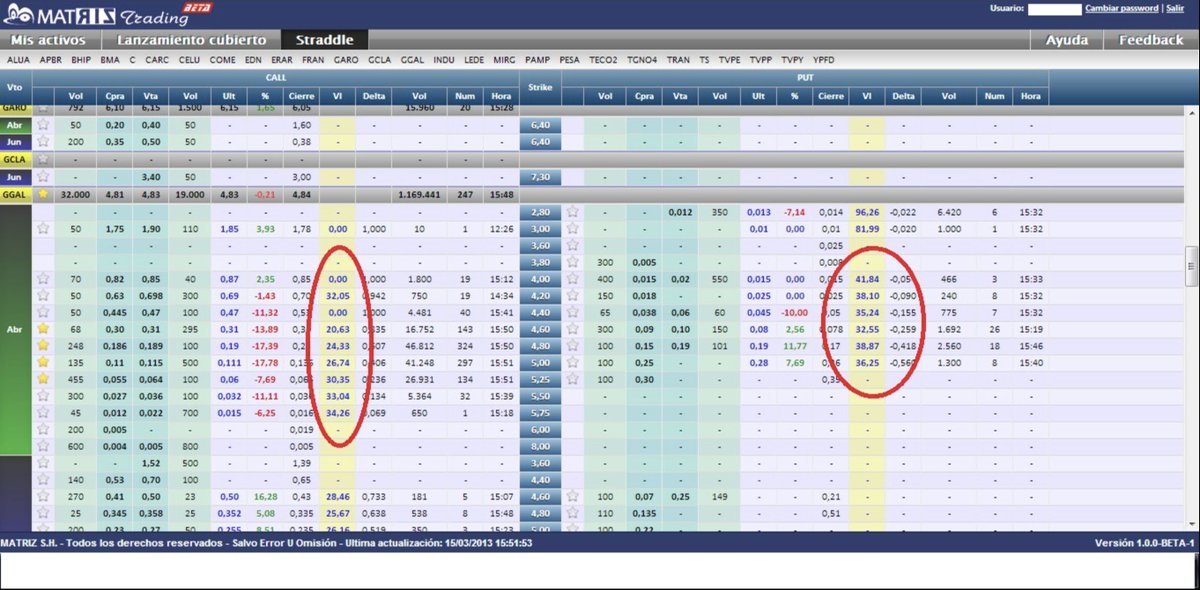This screenshot has height=590, width=1200.
Task: Click the 4,20 strike button
Action: coord(540,296)
